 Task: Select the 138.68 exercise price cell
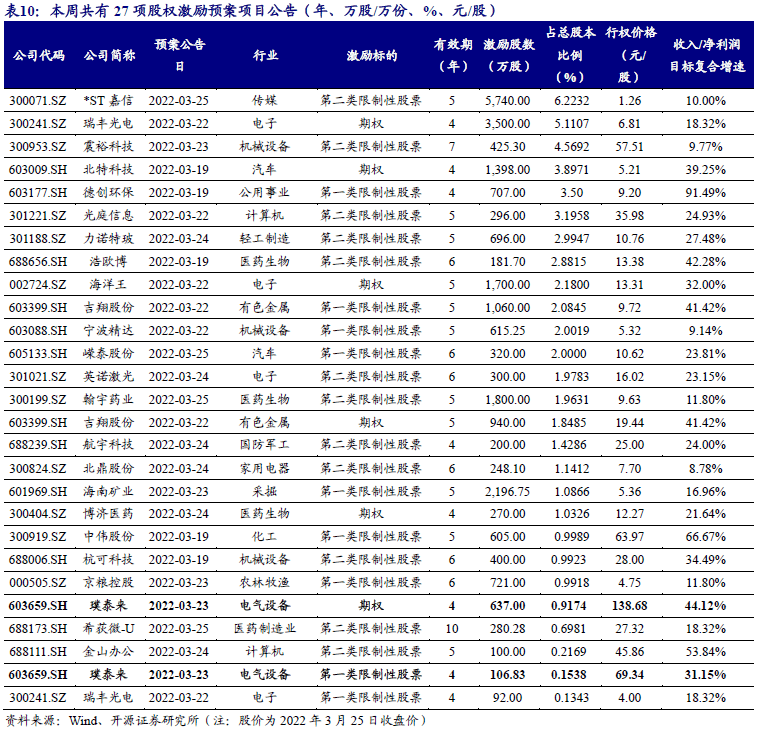627,604
